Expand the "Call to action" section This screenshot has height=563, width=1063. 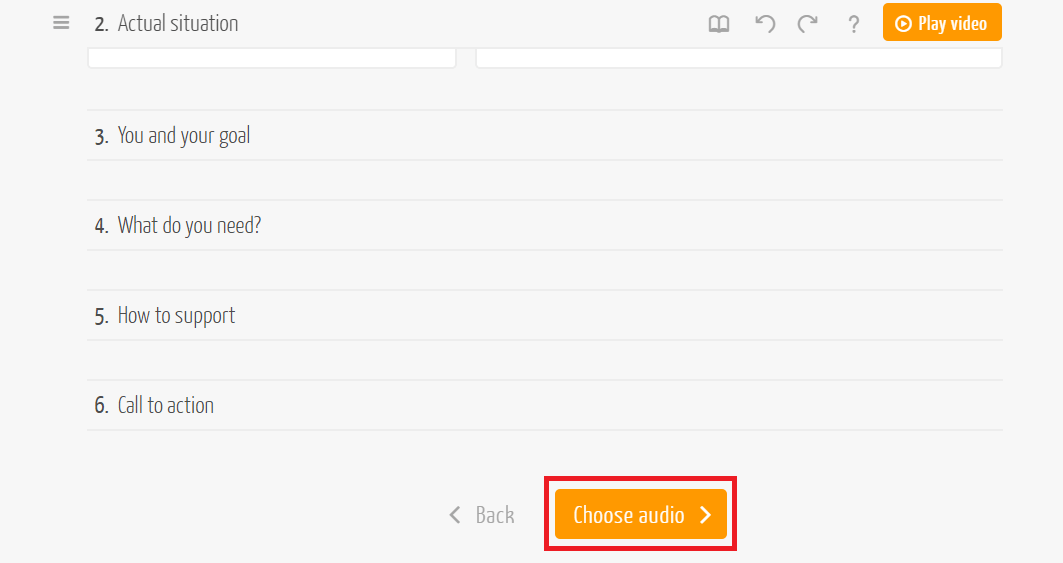pos(165,406)
